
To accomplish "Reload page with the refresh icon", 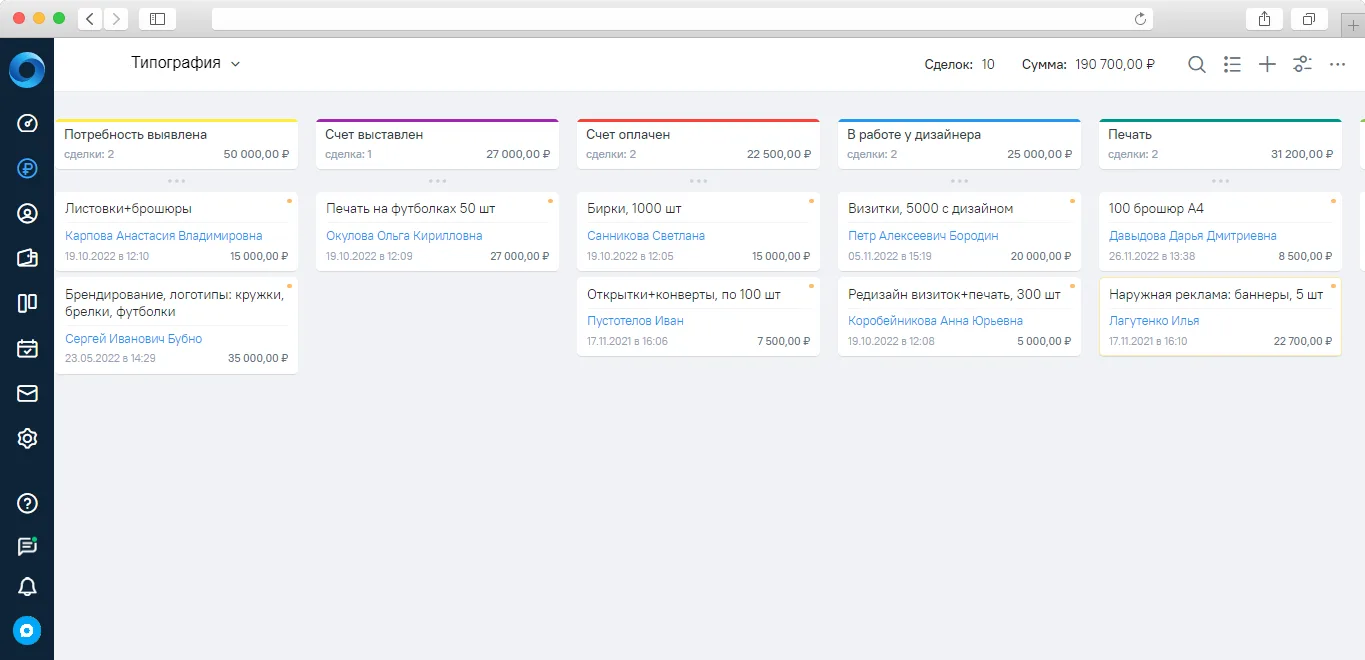I will click(x=1140, y=18).
